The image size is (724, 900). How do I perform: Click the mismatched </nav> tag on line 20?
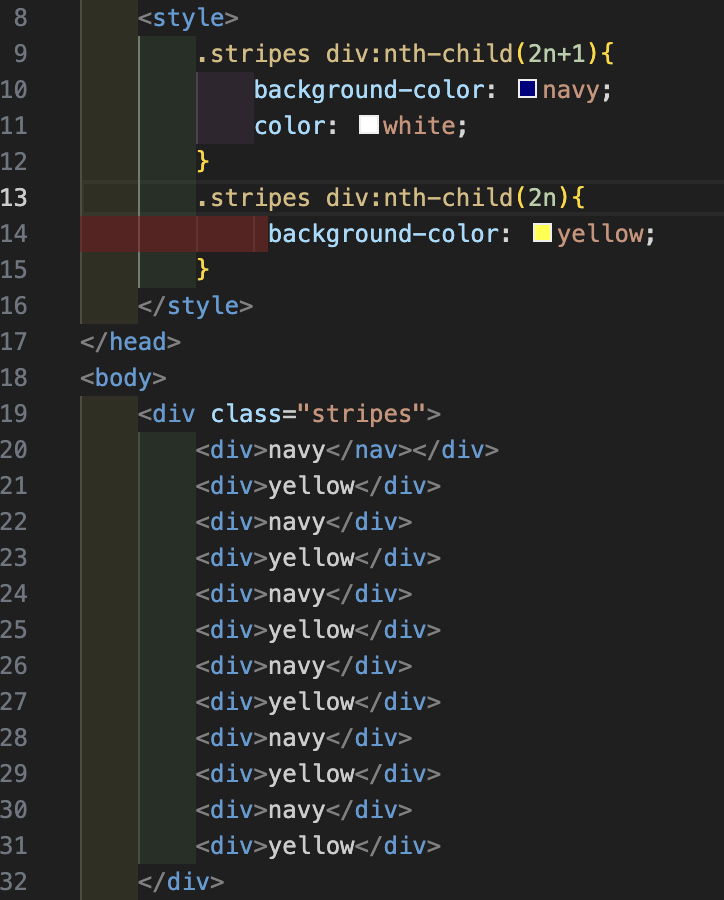click(369, 449)
